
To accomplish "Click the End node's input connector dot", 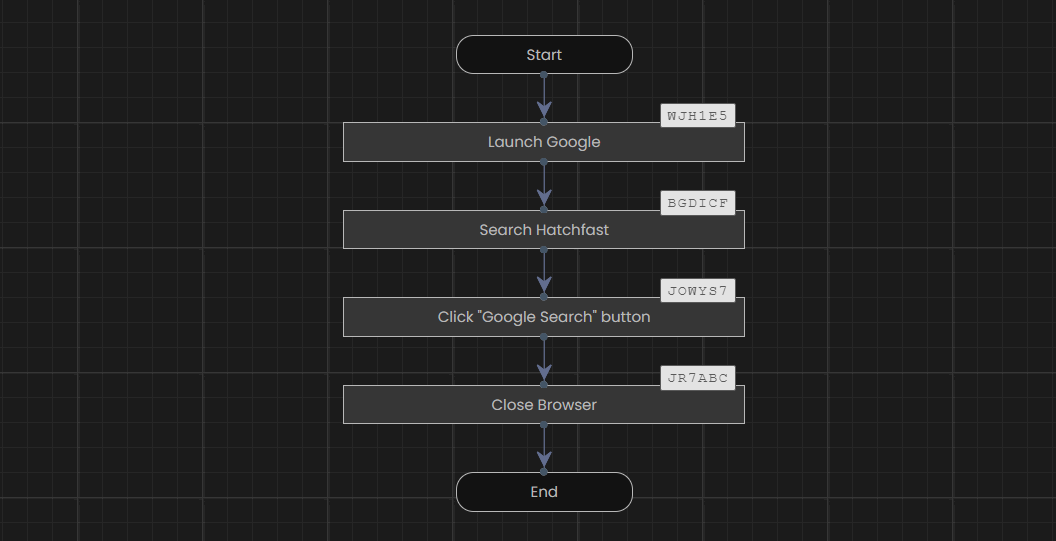I will coord(544,472).
